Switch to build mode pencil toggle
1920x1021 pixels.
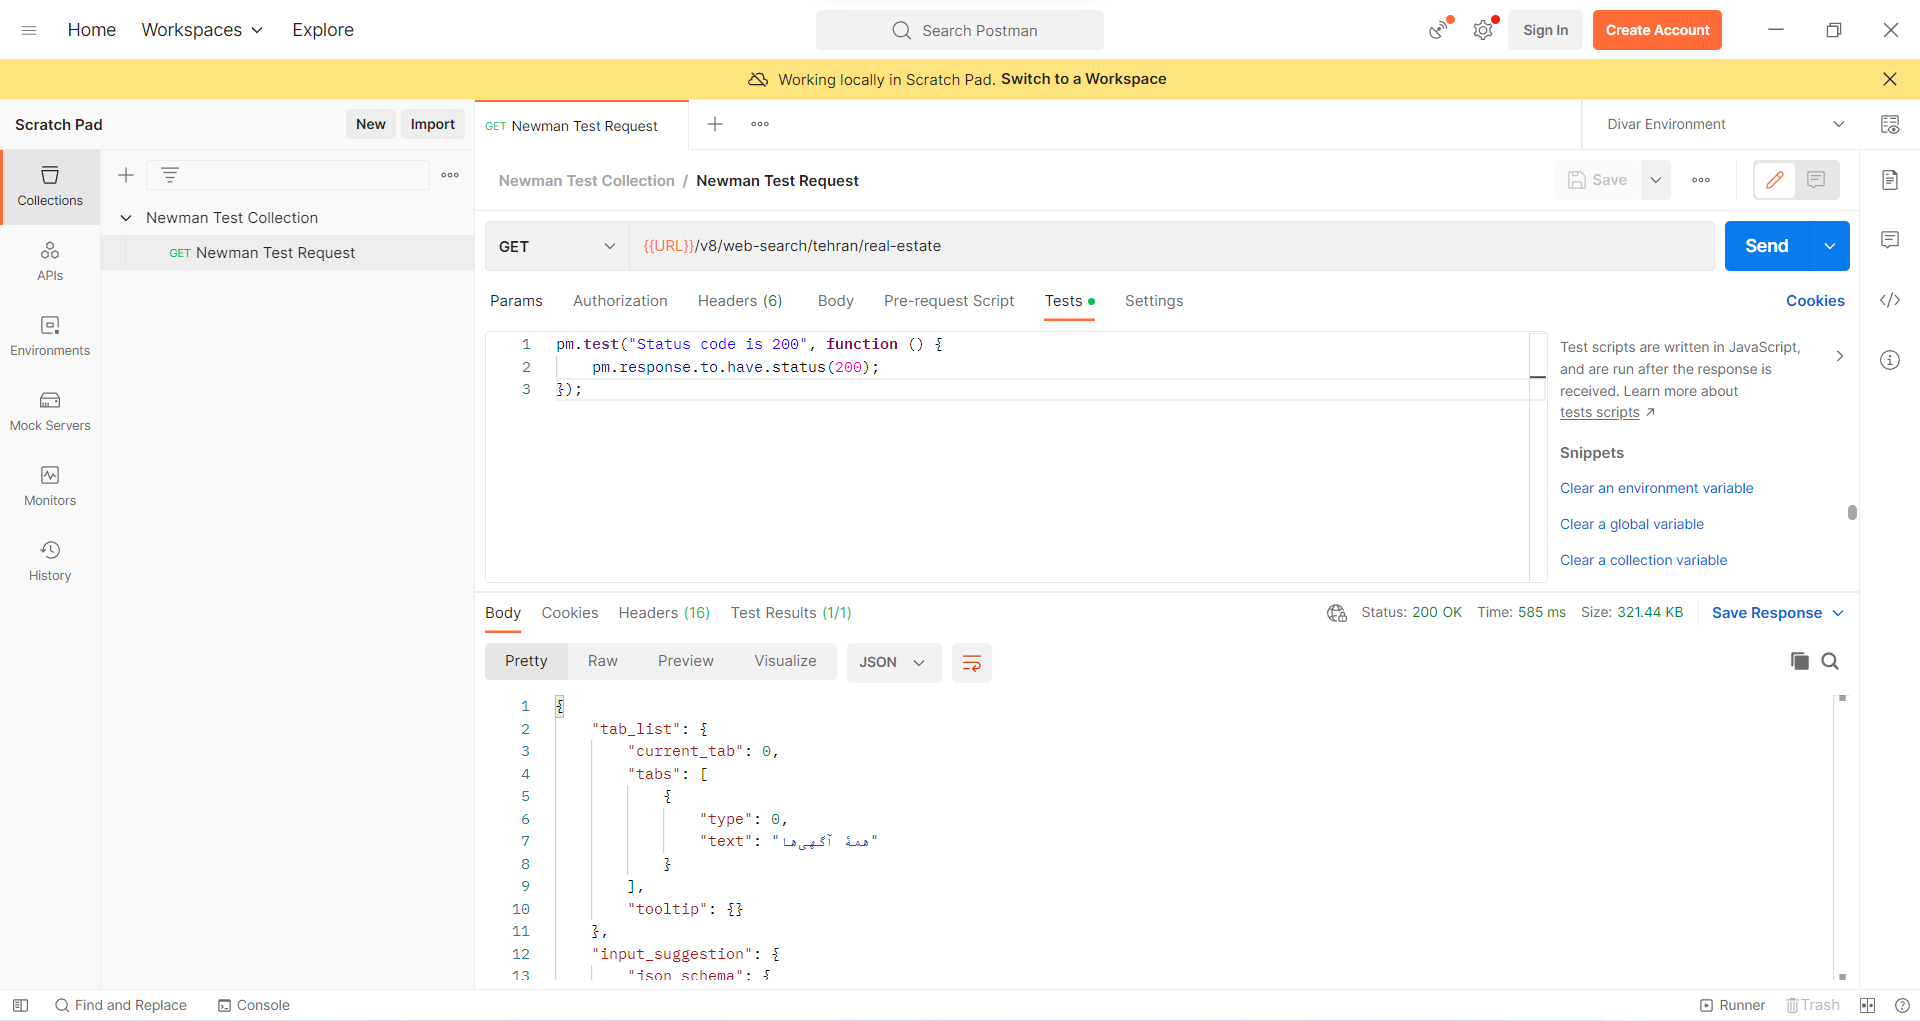pyautogui.click(x=1775, y=180)
